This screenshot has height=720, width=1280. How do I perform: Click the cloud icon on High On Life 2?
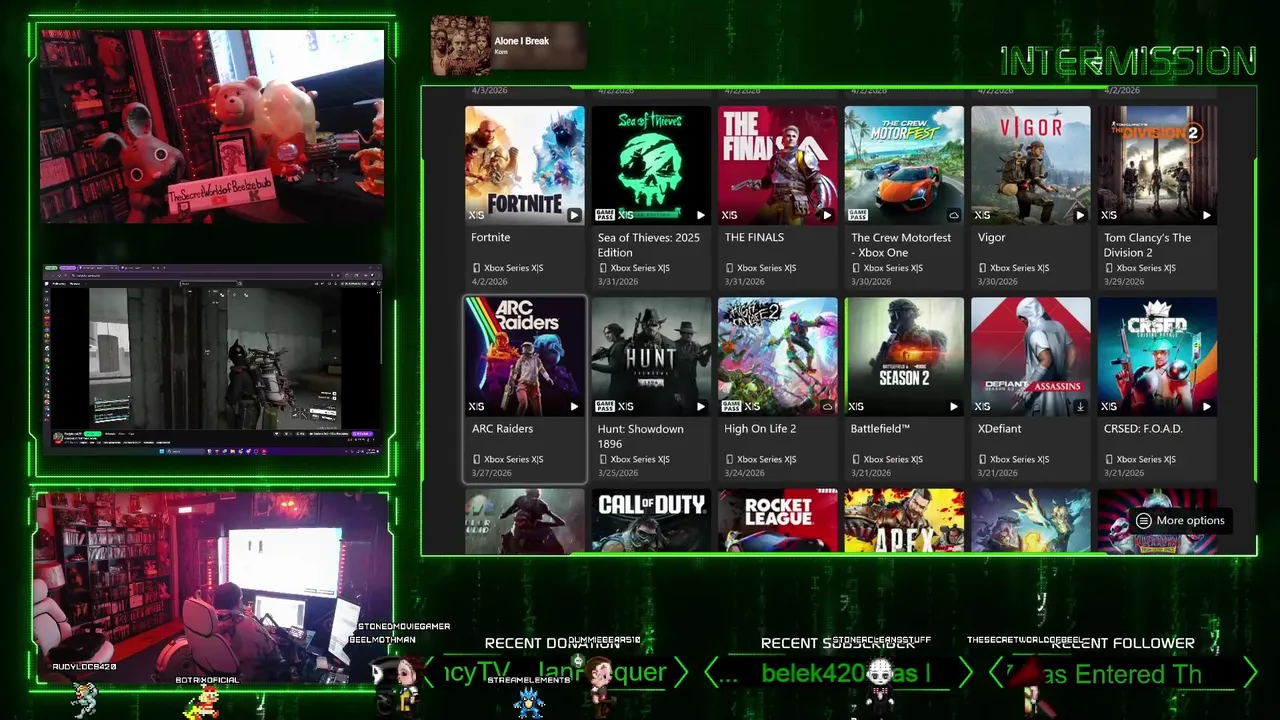[x=827, y=406]
